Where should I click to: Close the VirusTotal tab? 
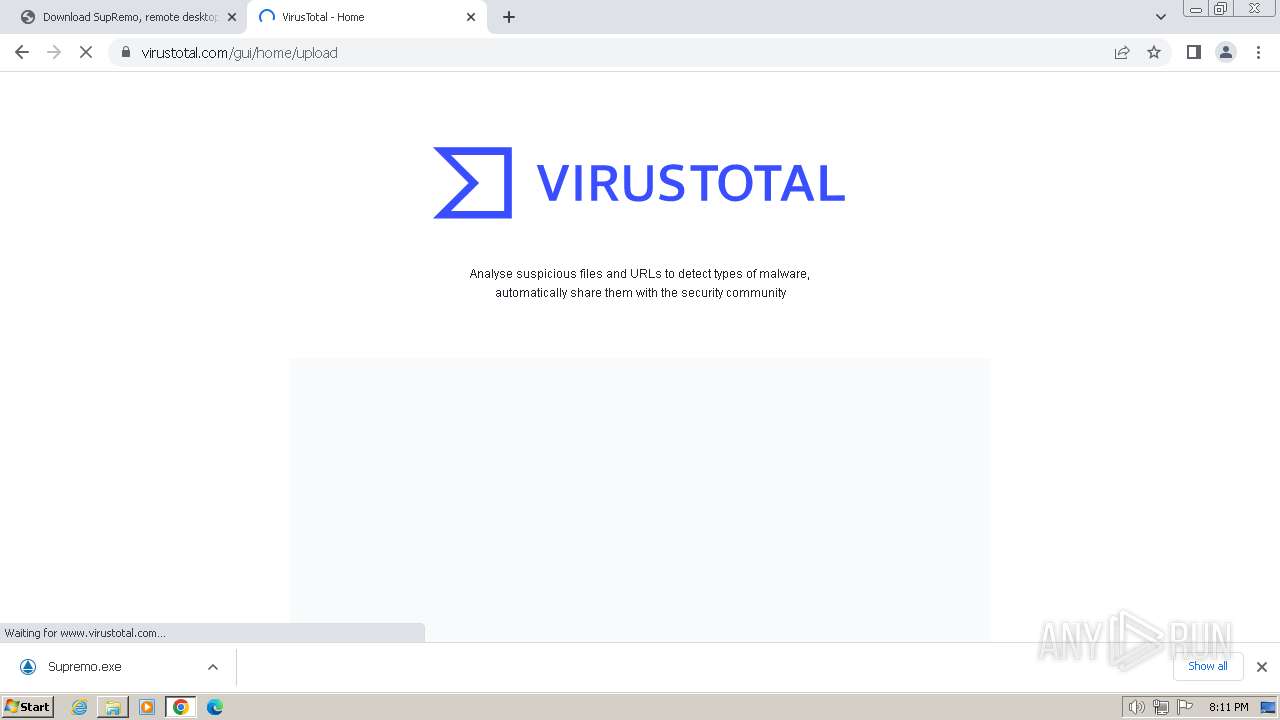[471, 17]
